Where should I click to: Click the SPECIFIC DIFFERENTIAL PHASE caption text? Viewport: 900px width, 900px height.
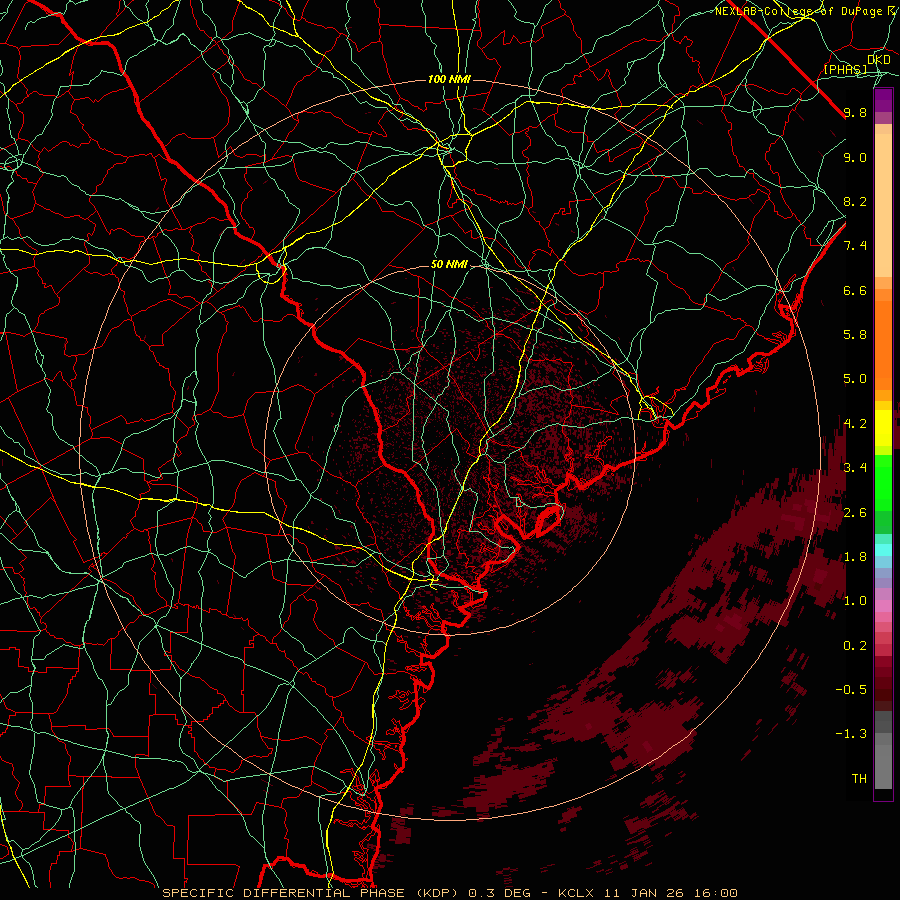[x=283, y=893]
